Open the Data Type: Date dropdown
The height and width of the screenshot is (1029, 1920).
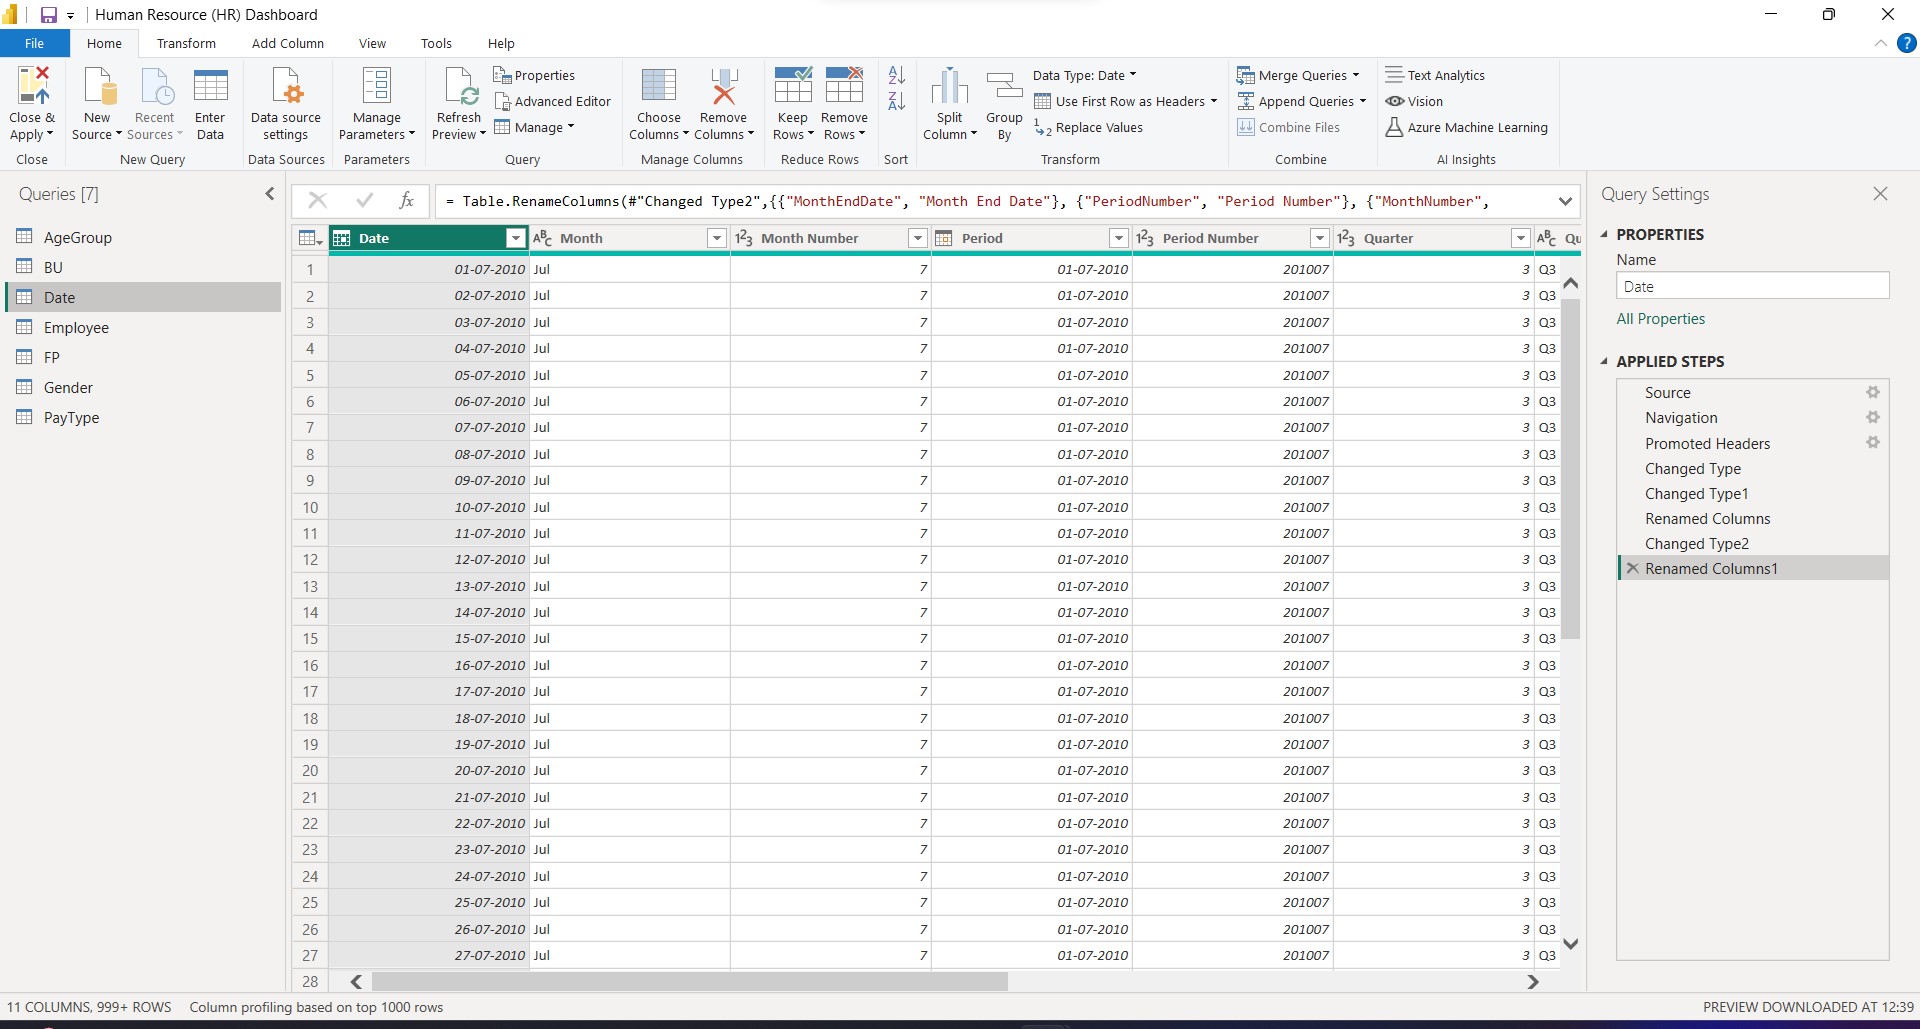tap(1084, 75)
